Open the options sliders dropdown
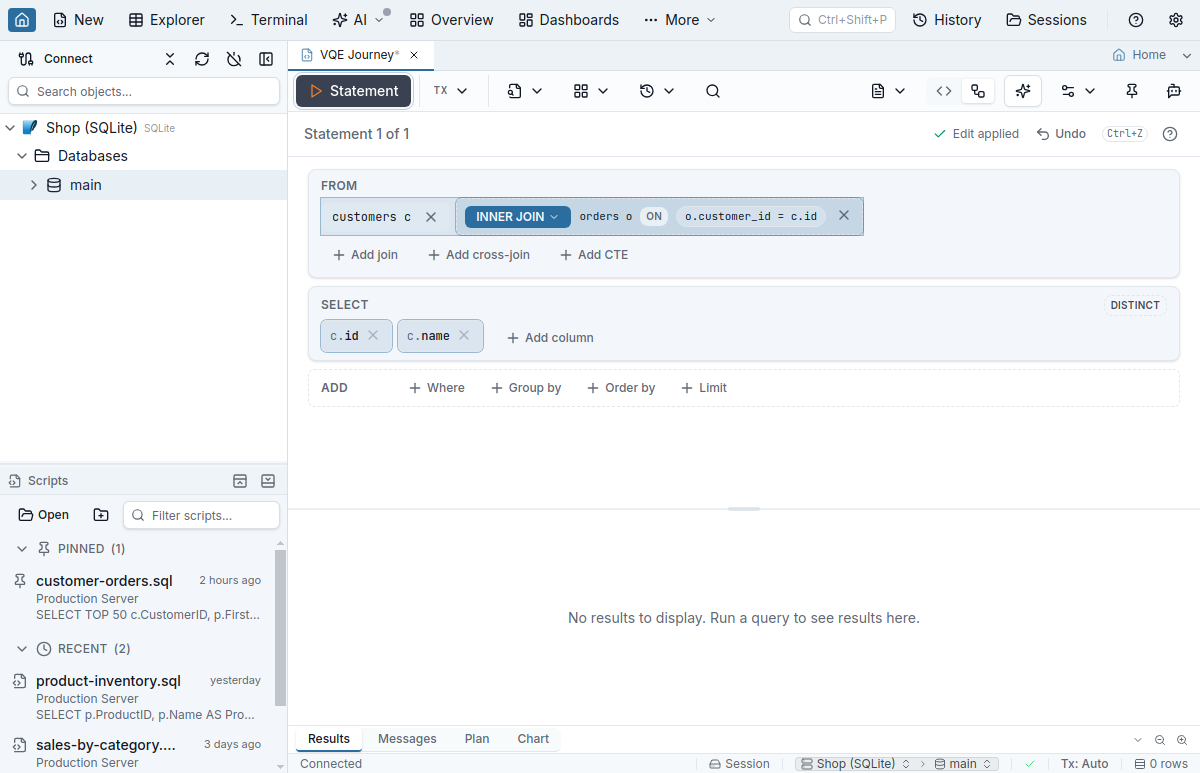The width and height of the screenshot is (1200, 773). [x=1078, y=91]
